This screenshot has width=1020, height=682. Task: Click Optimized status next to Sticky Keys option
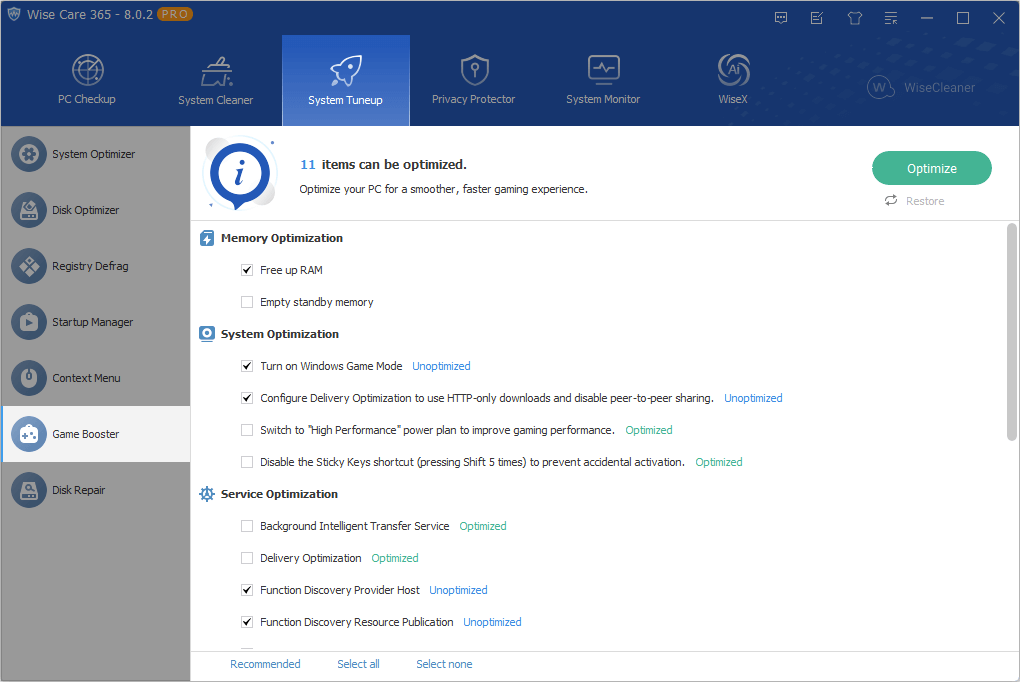coord(719,462)
